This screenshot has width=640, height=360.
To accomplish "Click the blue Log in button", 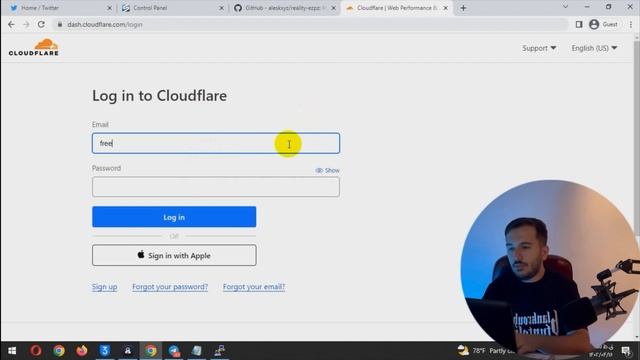I will pos(174,217).
